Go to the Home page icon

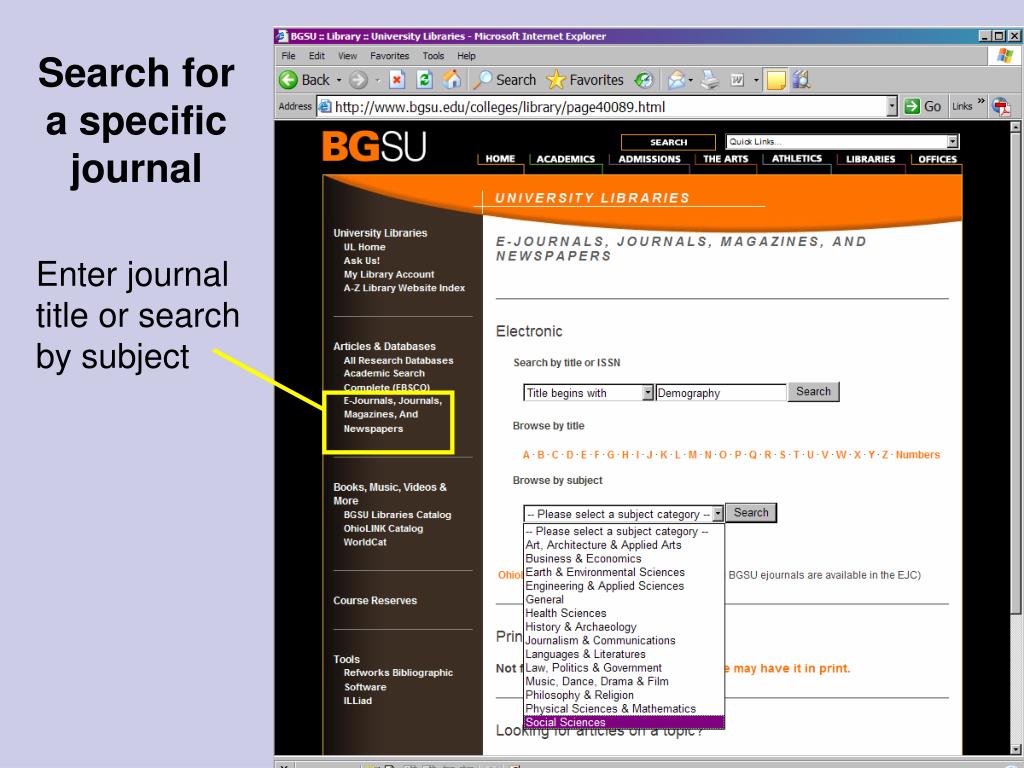click(x=451, y=80)
